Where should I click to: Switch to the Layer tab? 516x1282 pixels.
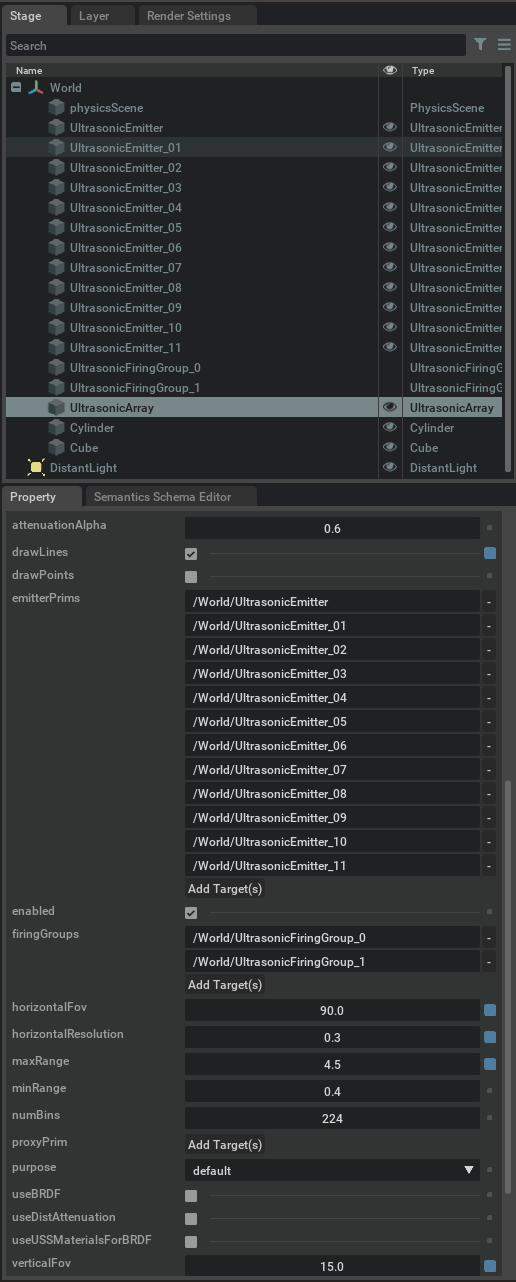(x=94, y=16)
